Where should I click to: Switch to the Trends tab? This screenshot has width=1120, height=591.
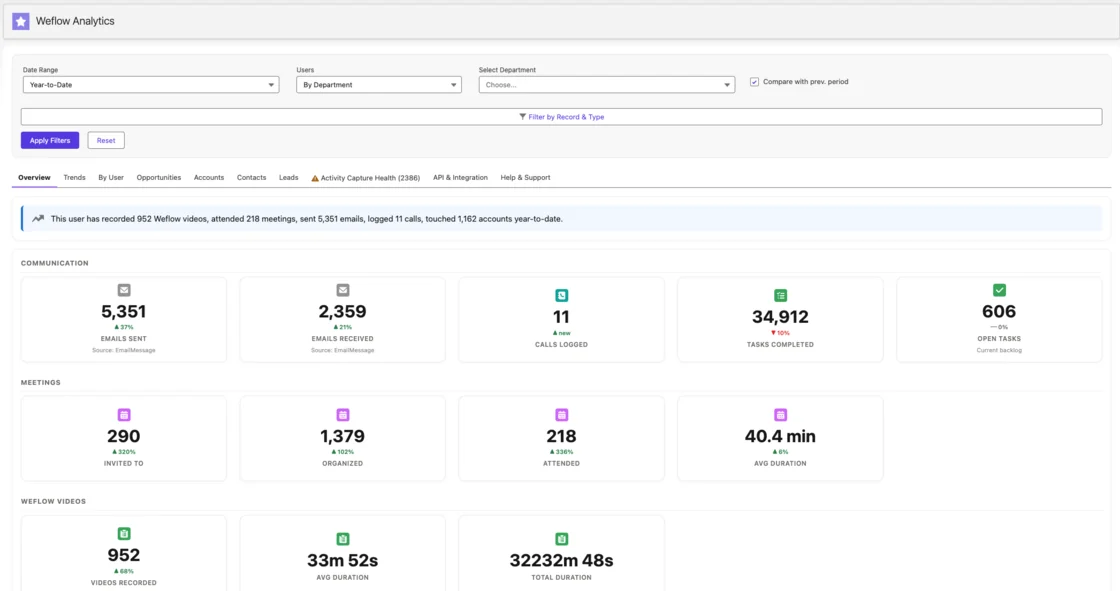(74, 177)
